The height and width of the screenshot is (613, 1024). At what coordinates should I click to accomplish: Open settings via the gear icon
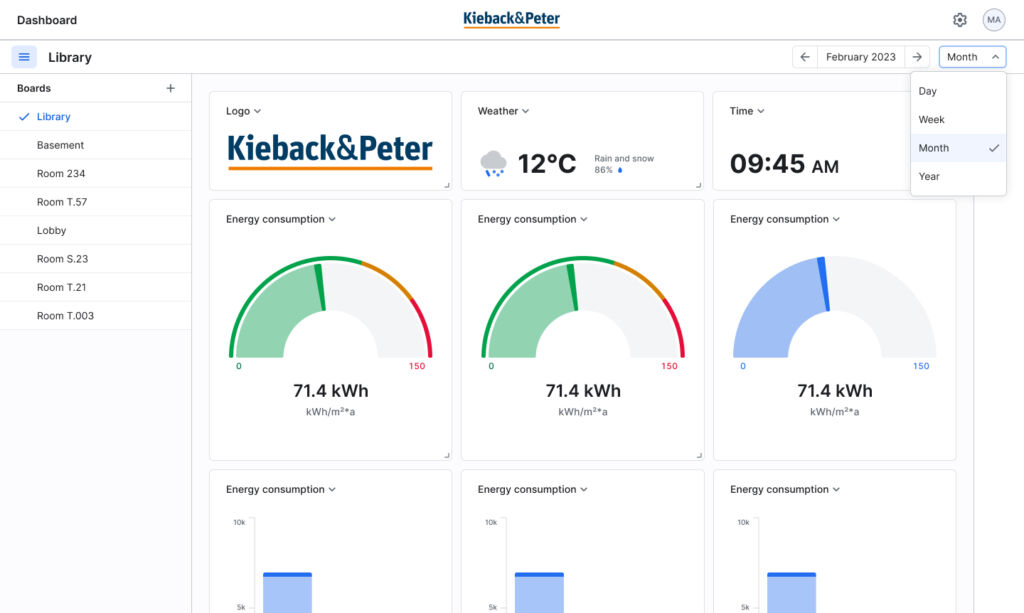(960, 20)
